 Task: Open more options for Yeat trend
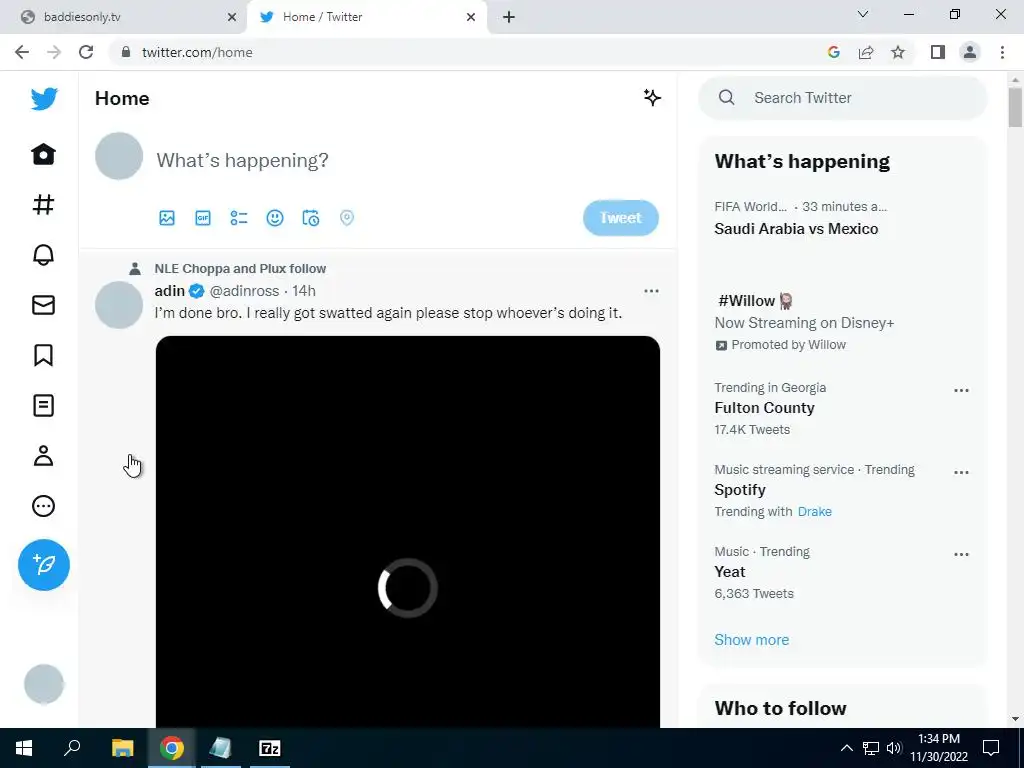[961, 554]
